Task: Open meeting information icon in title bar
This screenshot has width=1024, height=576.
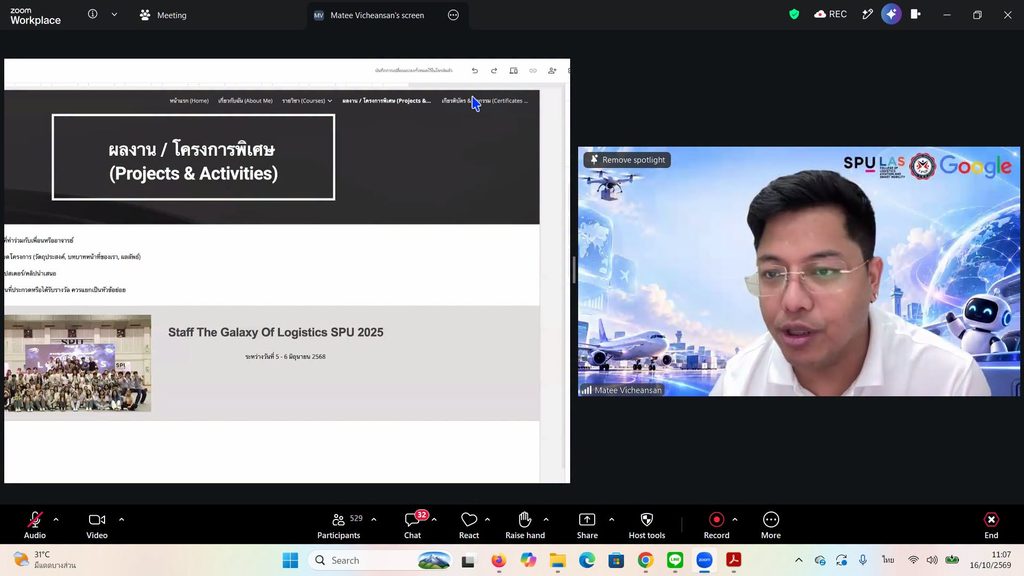Action: coord(93,14)
